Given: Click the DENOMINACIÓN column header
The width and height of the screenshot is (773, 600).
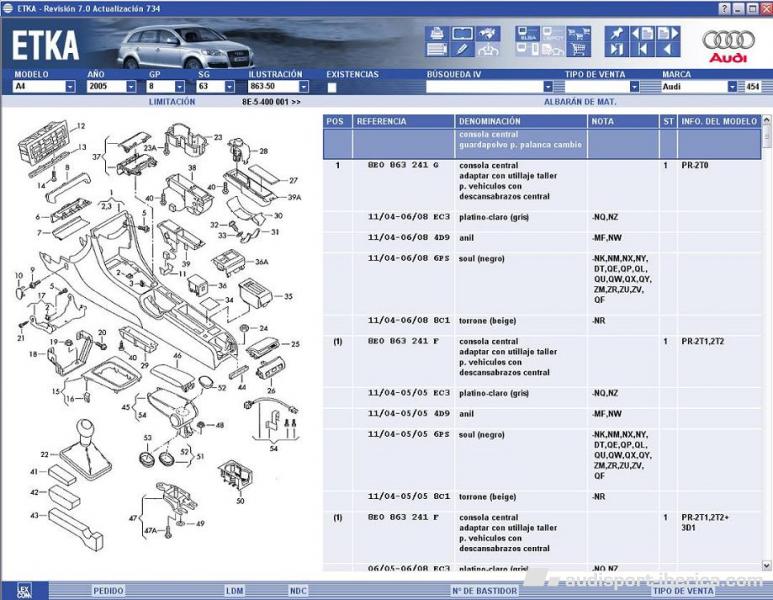Looking at the screenshot, I should tap(521, 121).
